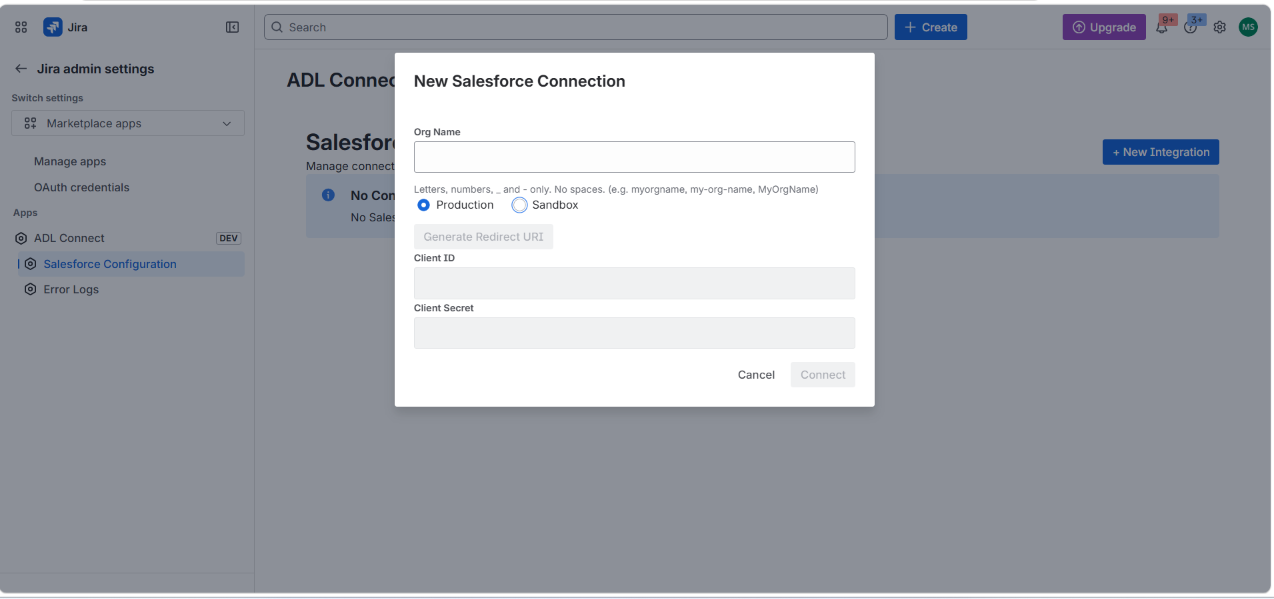This screenshot has width=1274, height=599.
Task: Click the New Salesforce Connection title
Action: pyautogui.click(x=520, y=82)
